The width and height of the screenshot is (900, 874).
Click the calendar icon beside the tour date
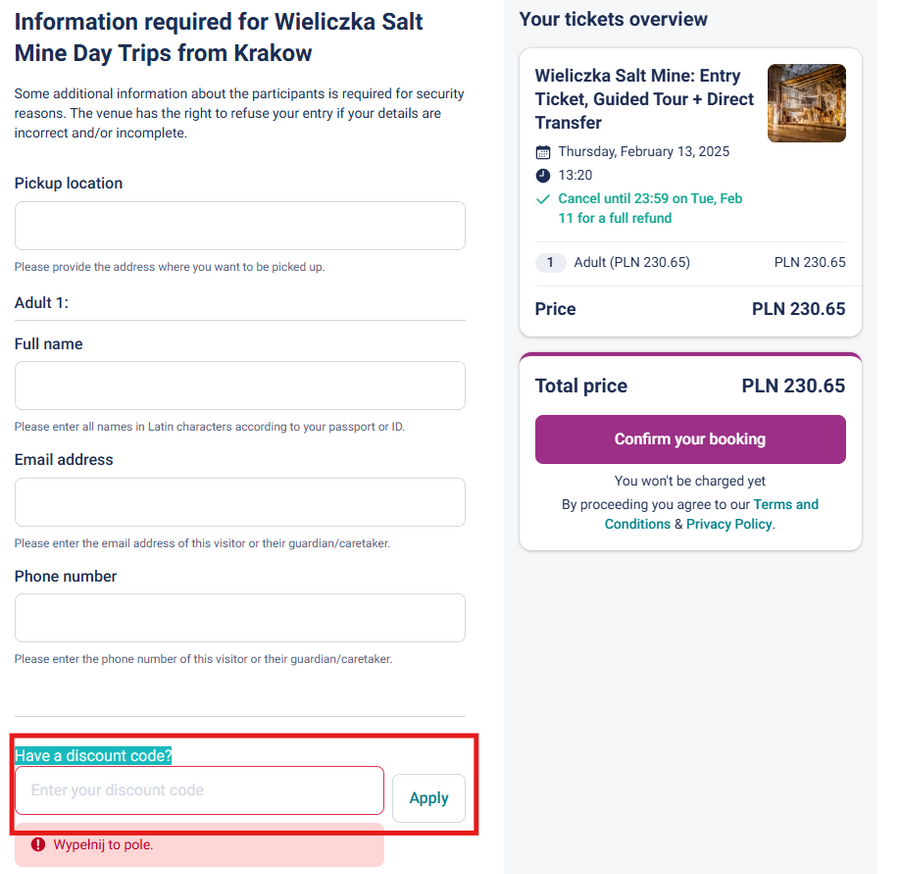click(x=543, y=152)
